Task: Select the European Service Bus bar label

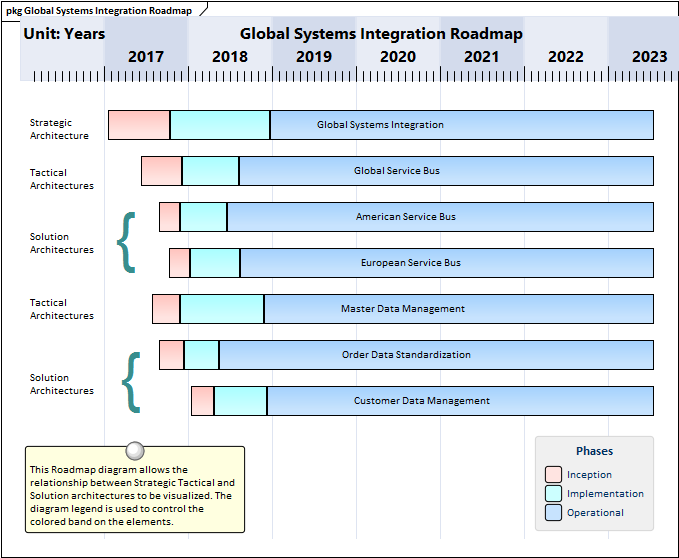Action: pyautogui.click(x=410, y=263)
